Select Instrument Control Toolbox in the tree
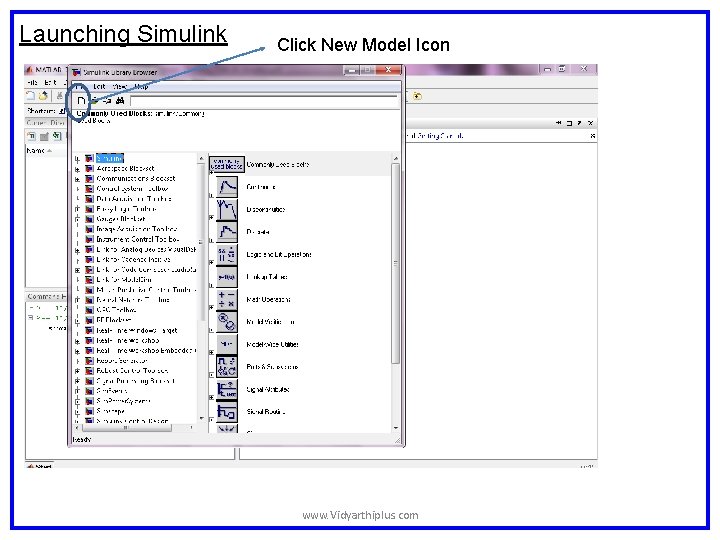The height and width of the screenshot is (540, 720). click(138, 239)
